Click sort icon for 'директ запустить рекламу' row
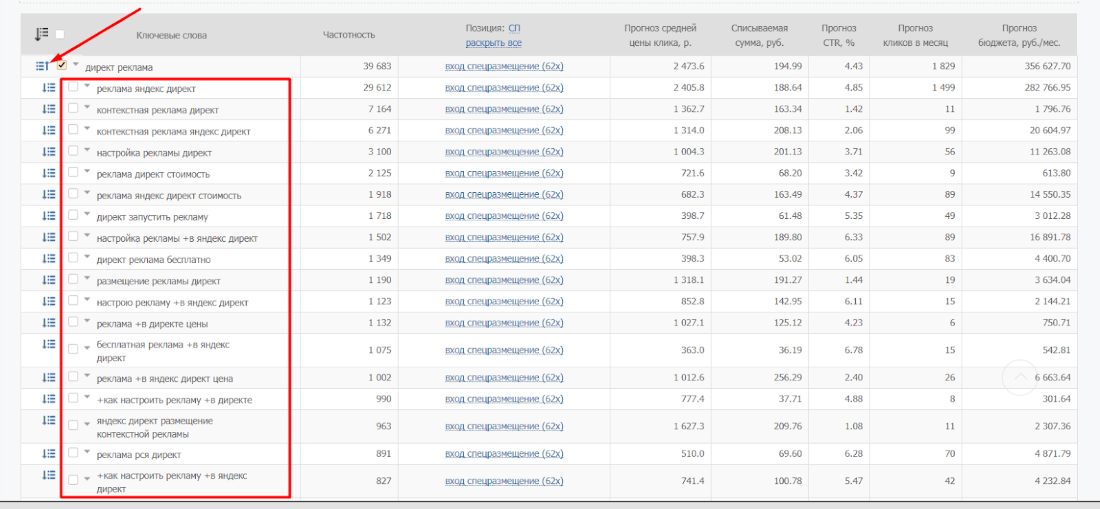The image size is (1100, 509). [x=49, y=216]
